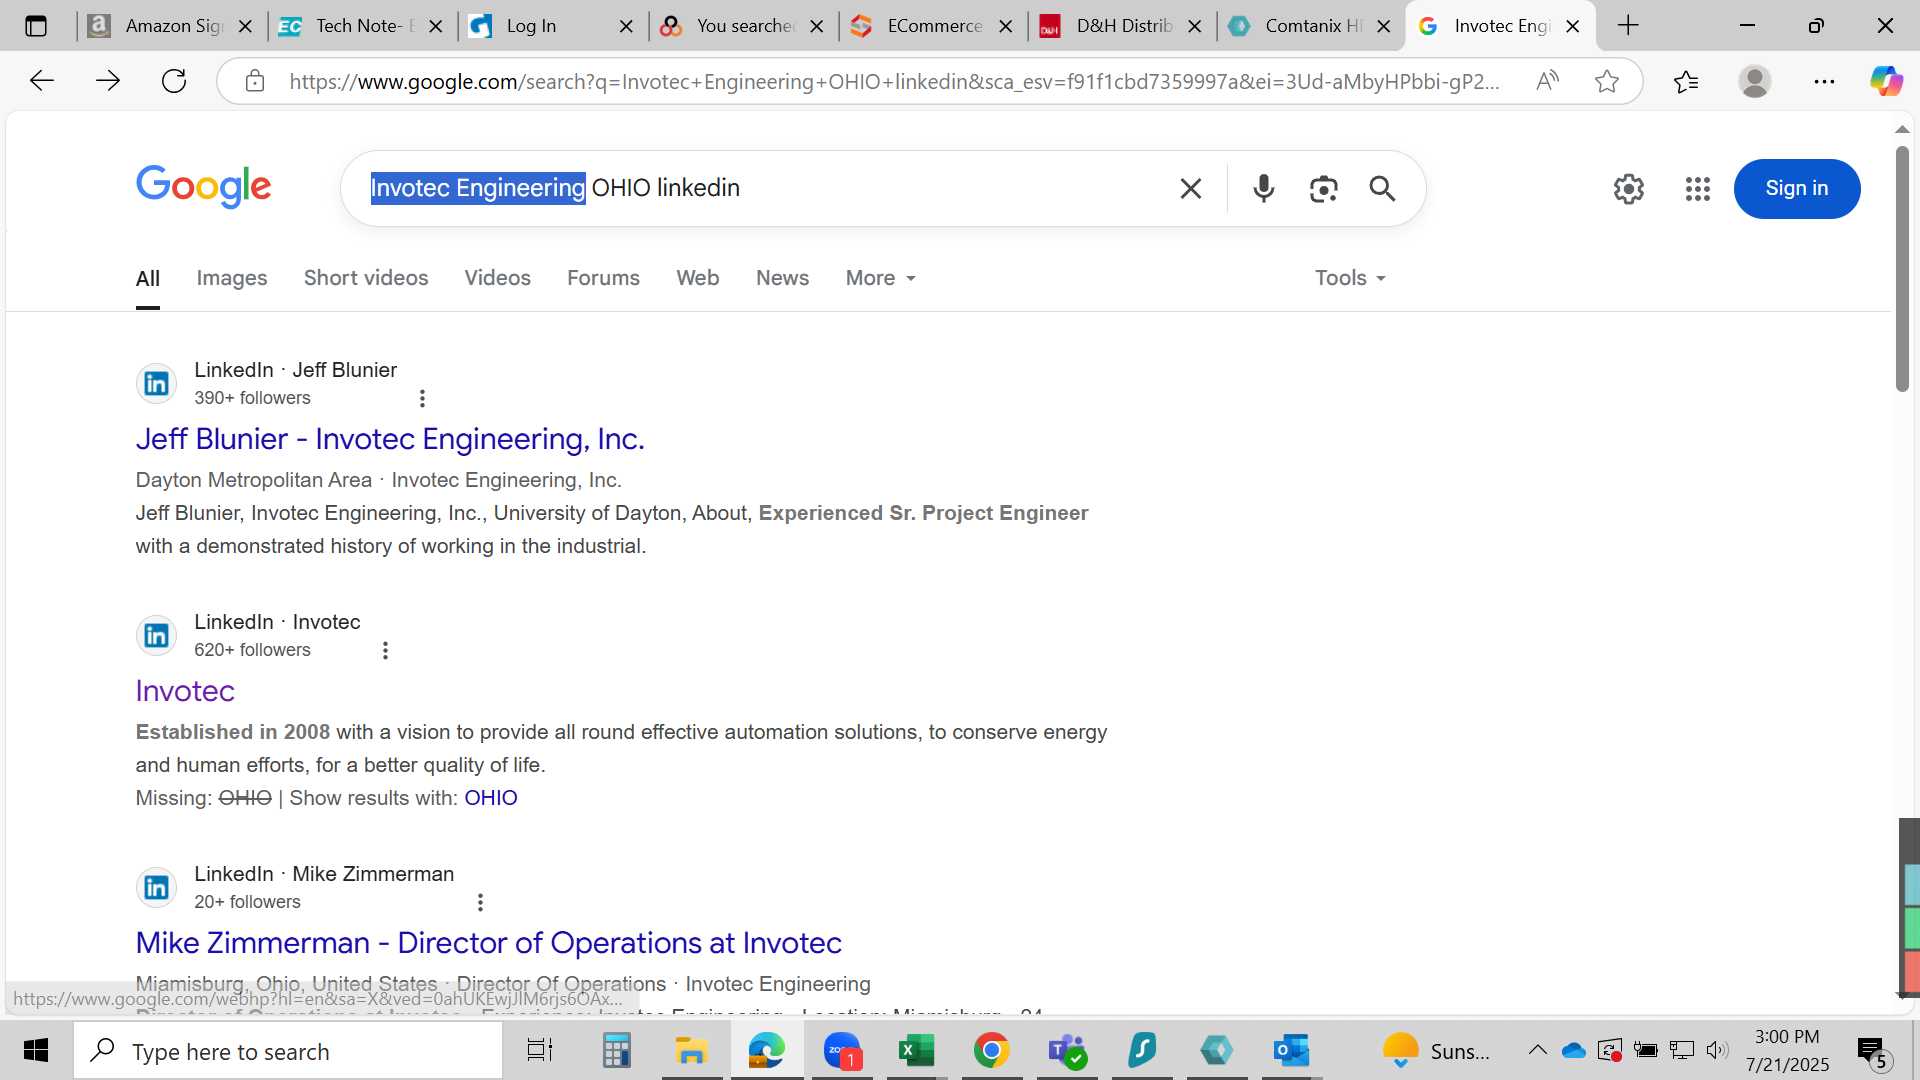Switch to the Short videos tab

[x=366, y=278]
